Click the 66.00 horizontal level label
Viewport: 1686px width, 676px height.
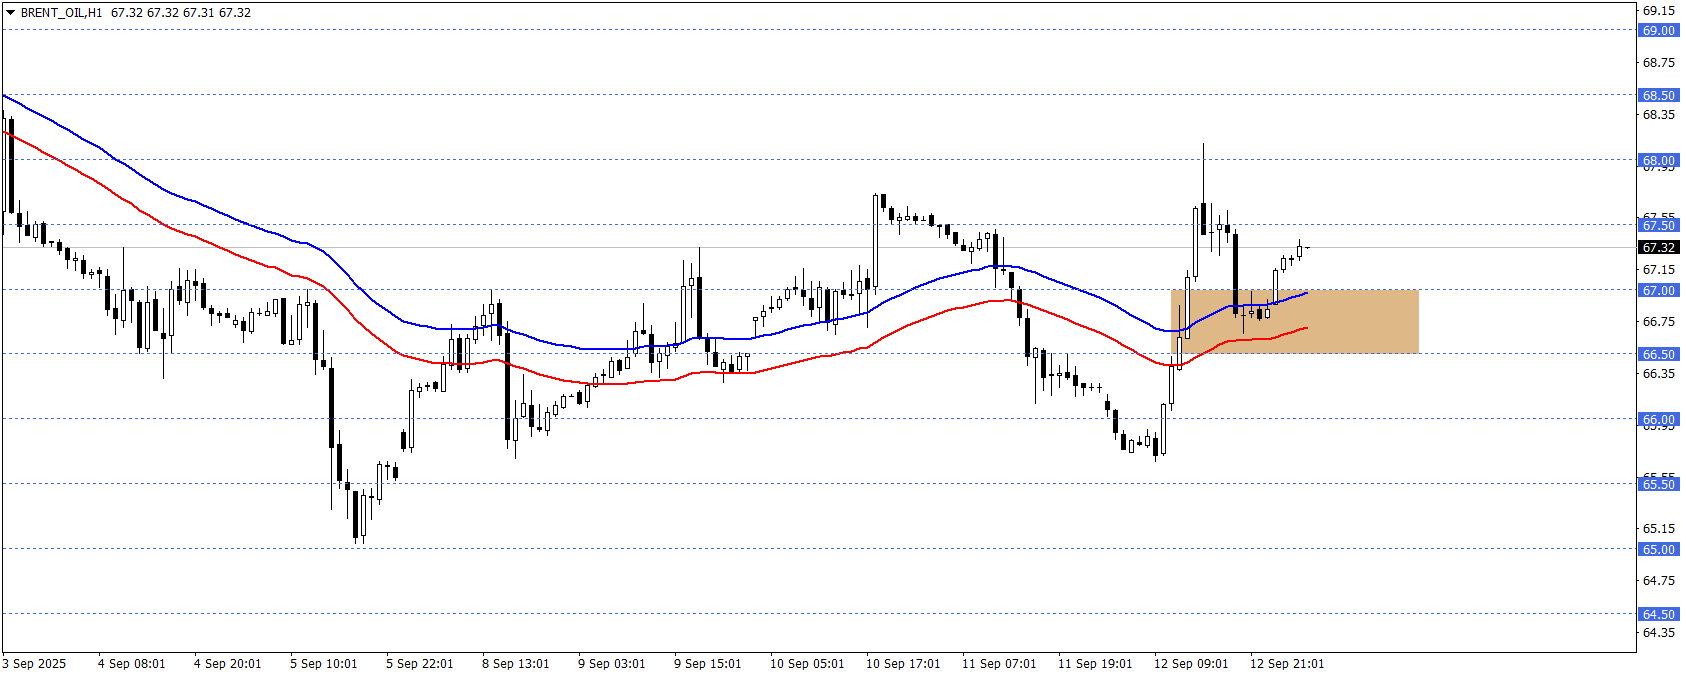[1658, 419]
